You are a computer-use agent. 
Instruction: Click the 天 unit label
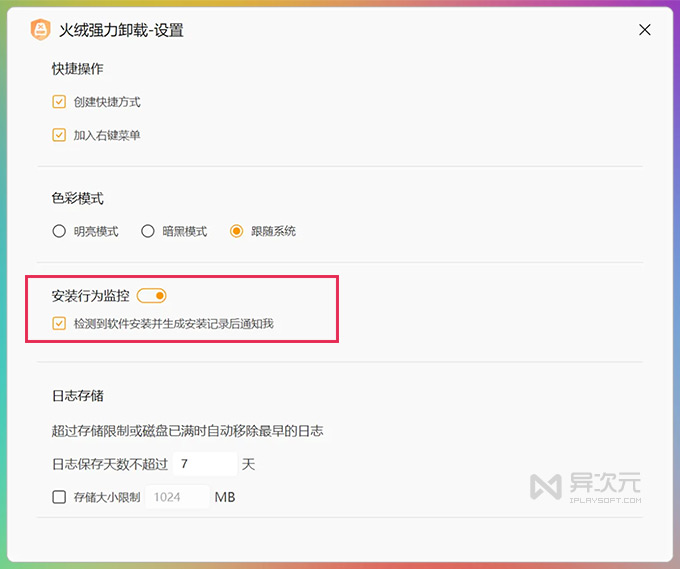(x=248, y=464)
